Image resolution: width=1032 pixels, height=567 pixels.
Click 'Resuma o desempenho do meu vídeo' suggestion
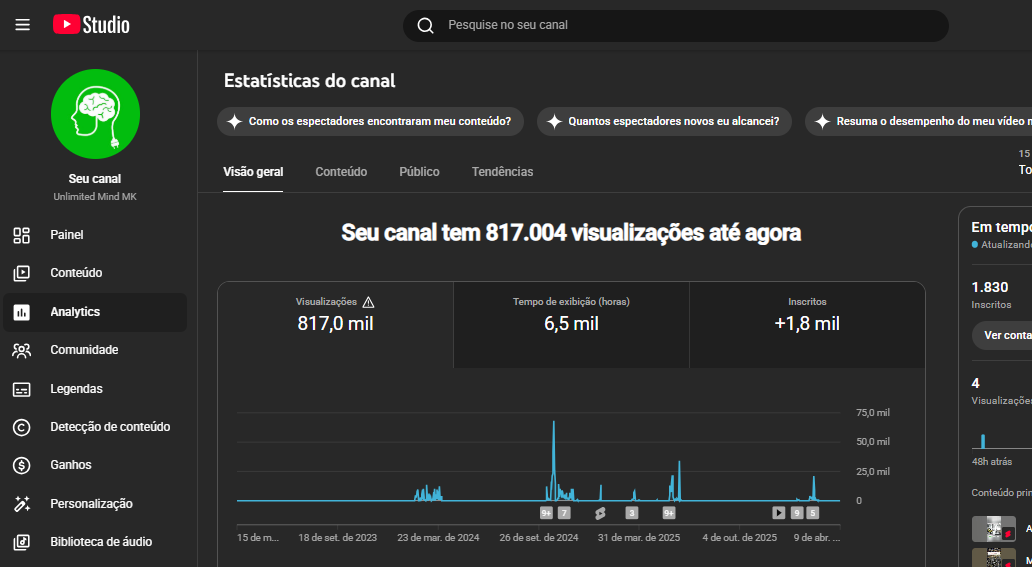coord(919,122)
